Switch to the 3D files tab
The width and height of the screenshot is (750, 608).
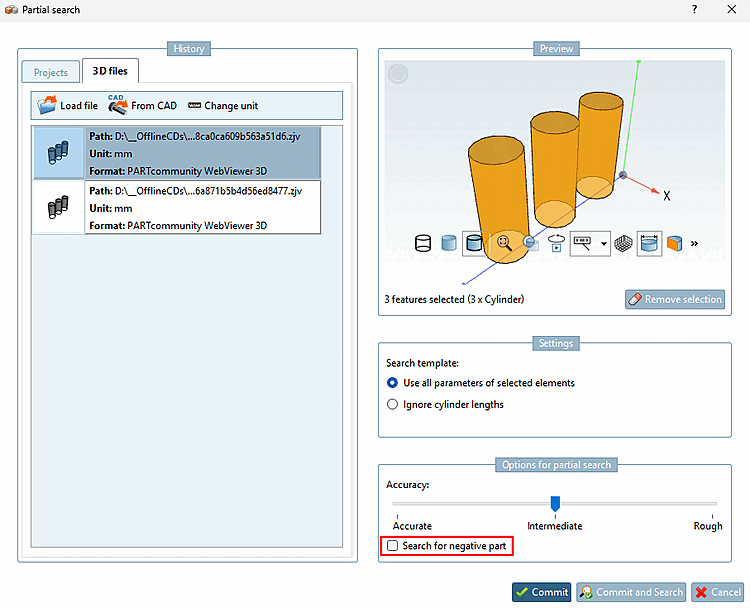pyautogui.click(x=110, y=71)
